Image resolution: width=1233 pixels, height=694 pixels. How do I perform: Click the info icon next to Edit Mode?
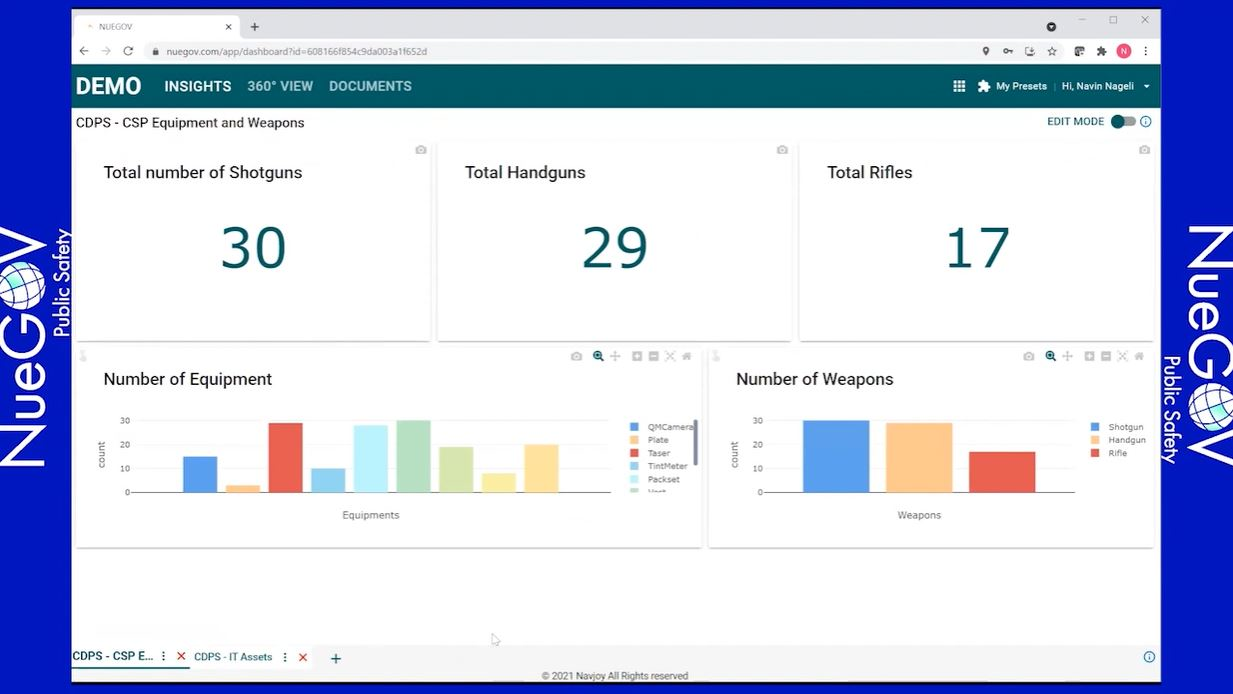tap(1146, 122)
